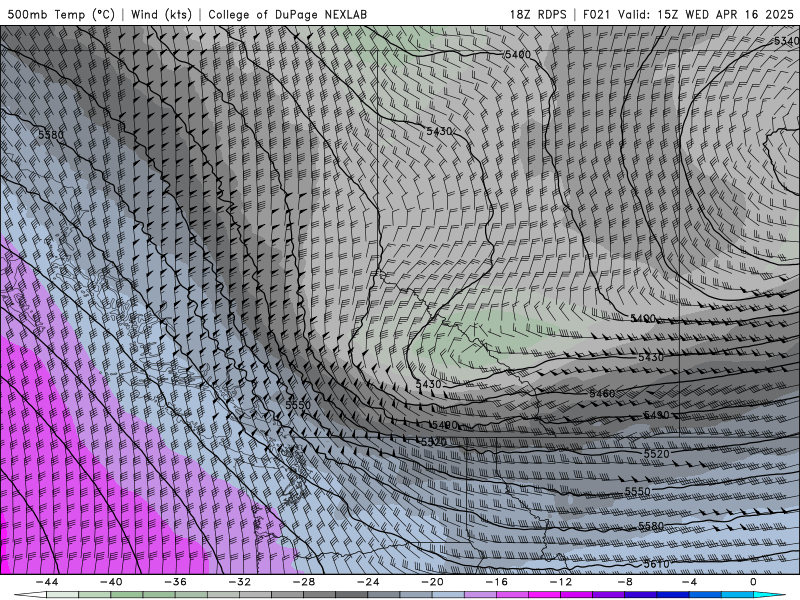
Task: Click the -40 colorbar tick label
Action: click(111, 582)
